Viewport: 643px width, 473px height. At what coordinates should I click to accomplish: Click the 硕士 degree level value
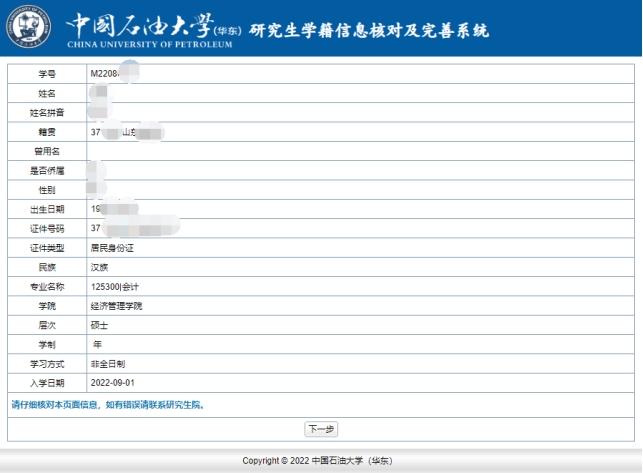[x=99, y=325]
